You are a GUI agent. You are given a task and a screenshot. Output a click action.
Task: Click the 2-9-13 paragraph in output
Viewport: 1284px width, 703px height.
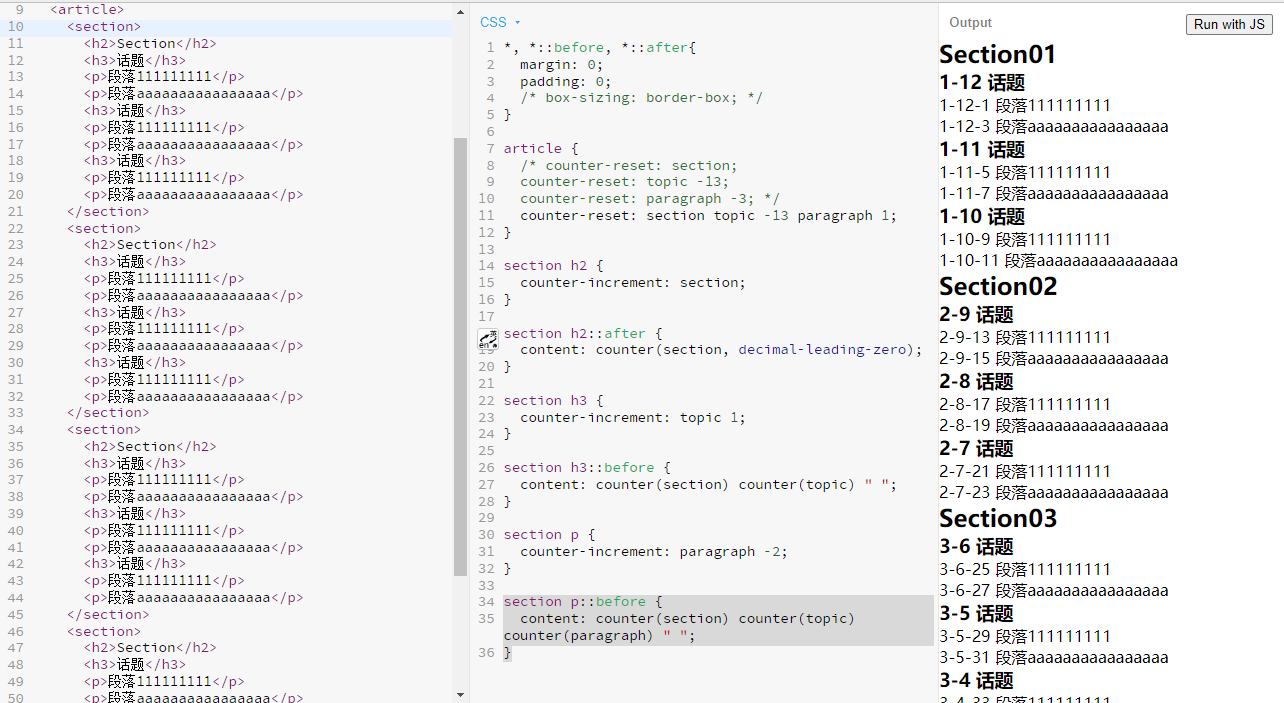pos(1024,337)
